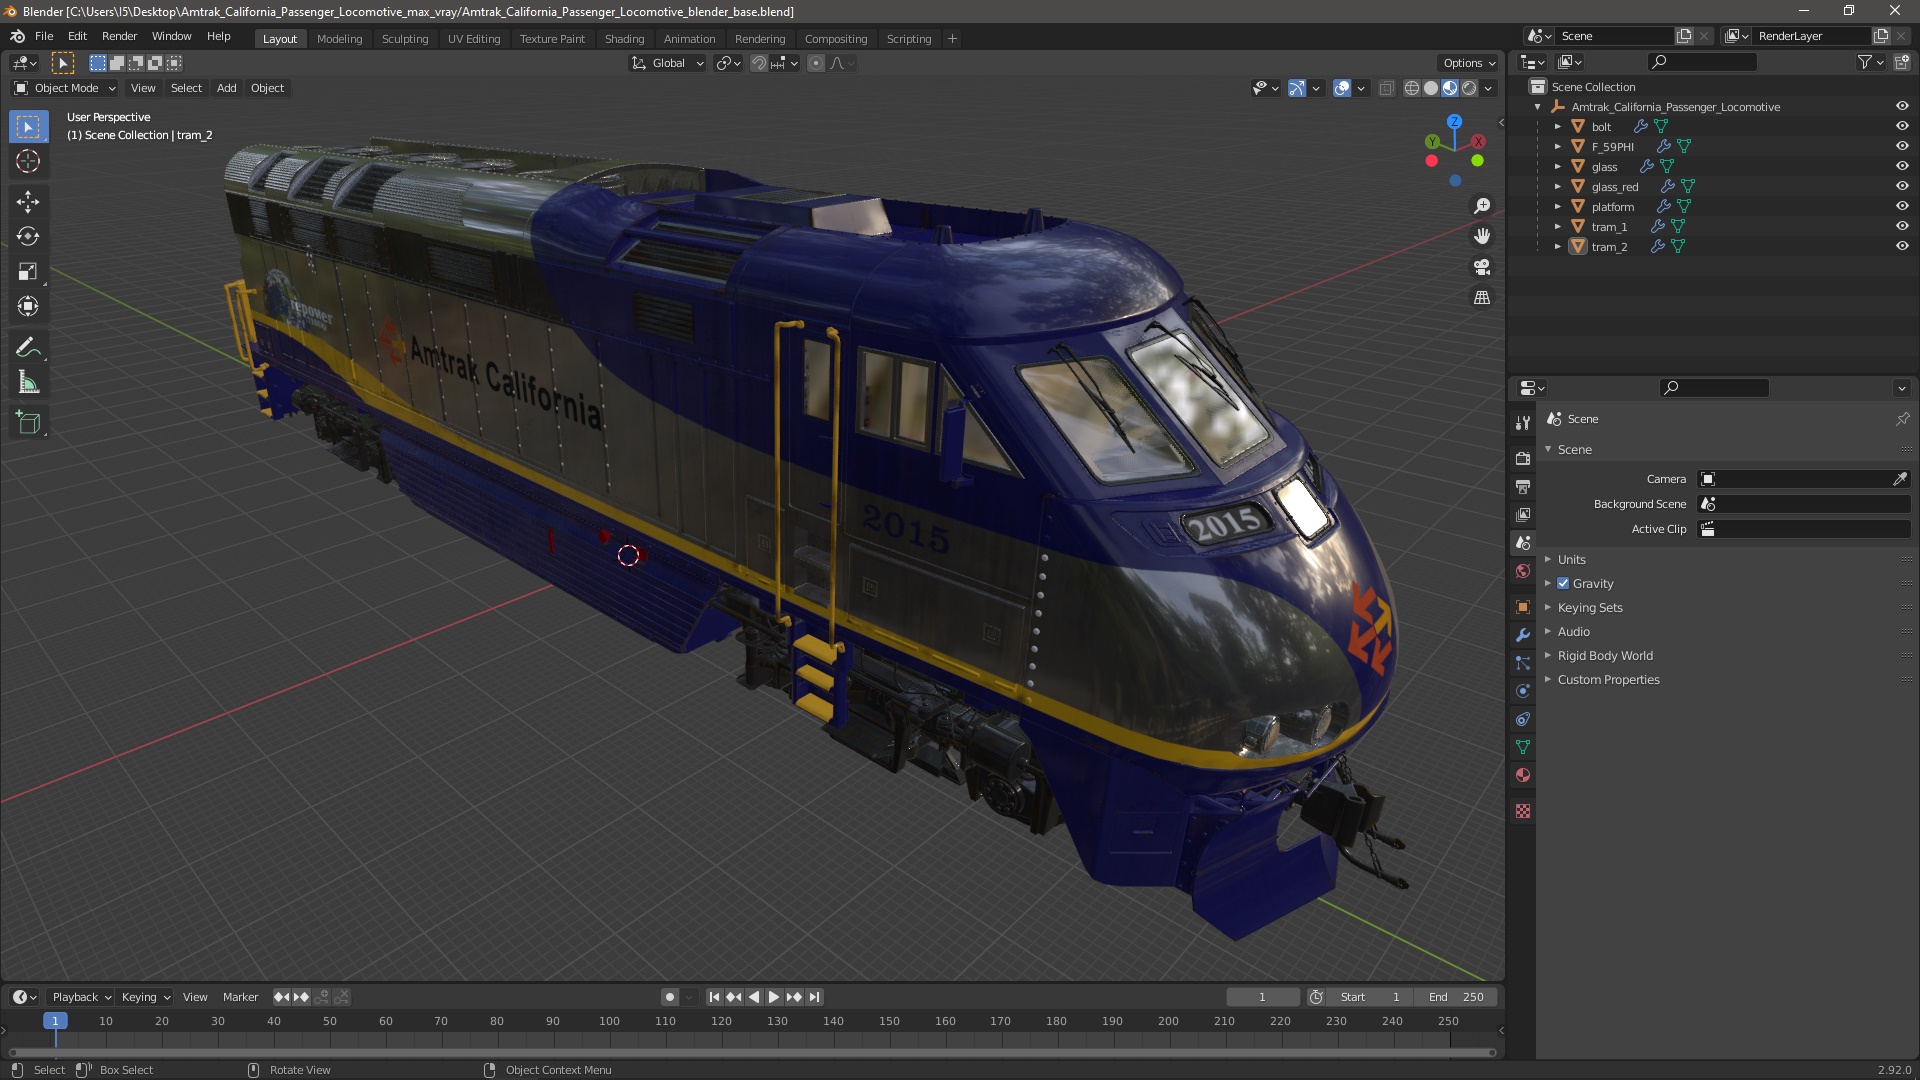Switch to the Scripting workspace tab

(x=908, y=39)
